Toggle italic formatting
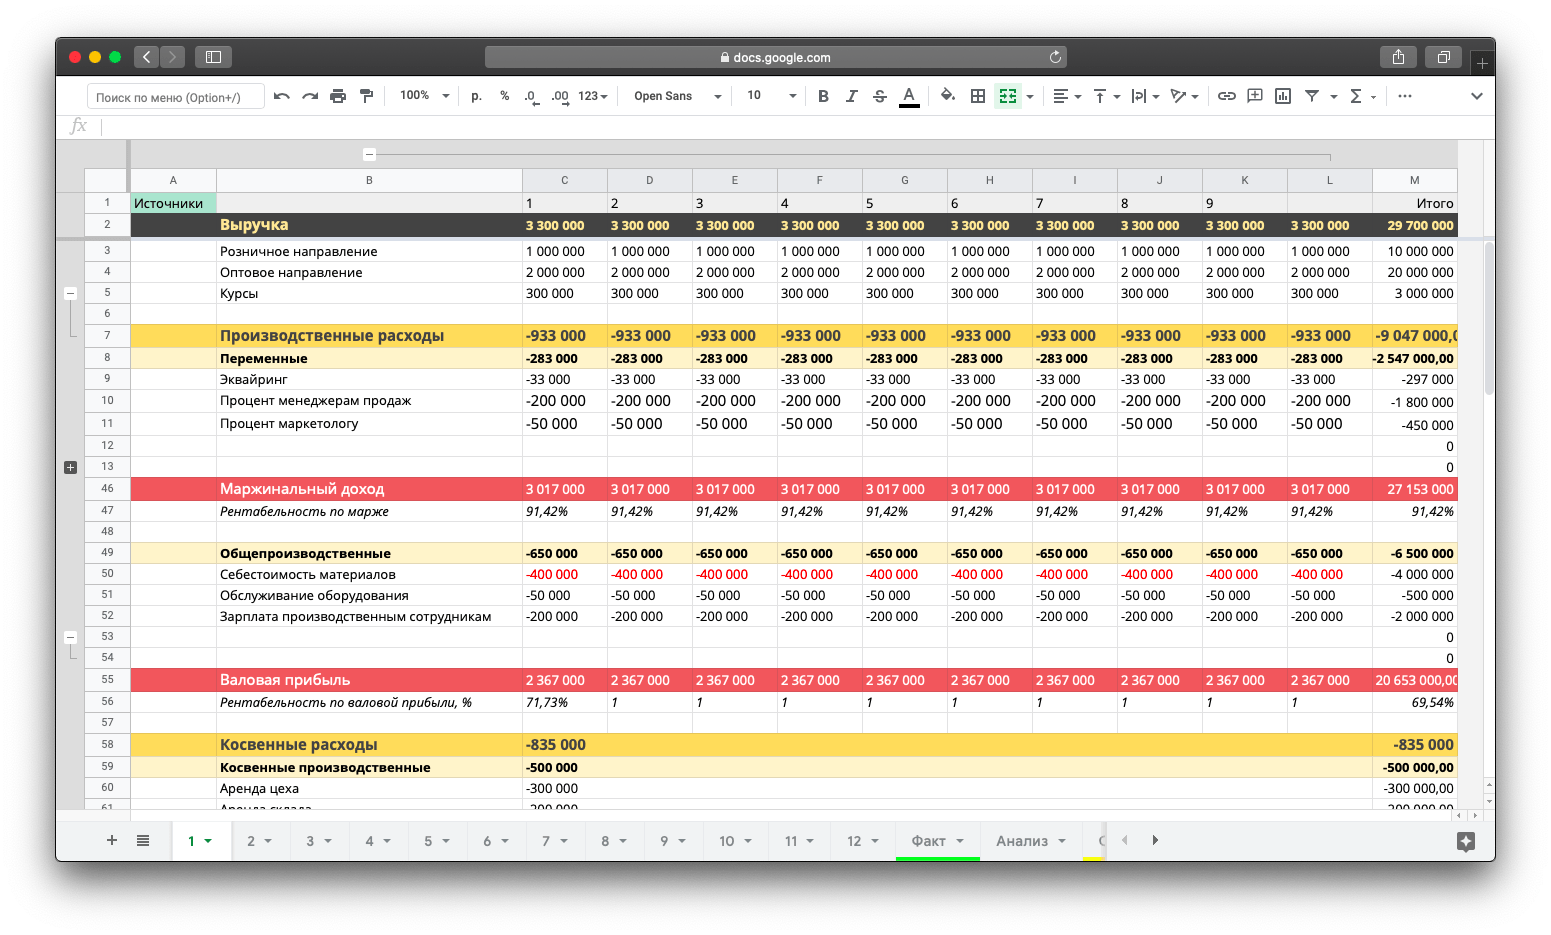The height and width of the screenshot is (935, 1551). coord(851,96)
